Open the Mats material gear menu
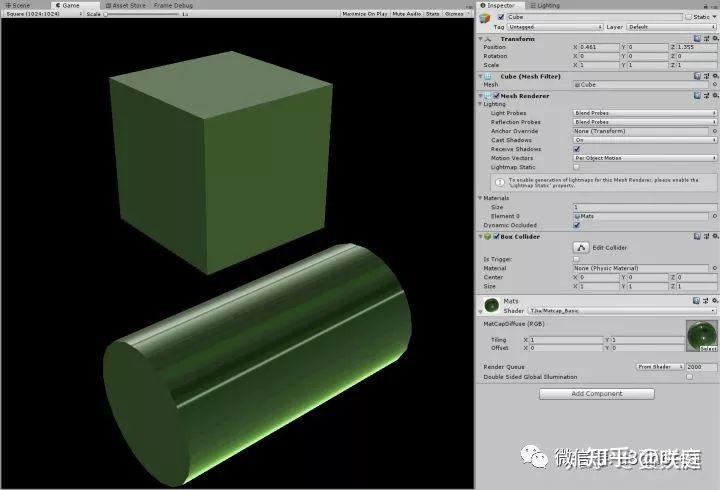Screen dimensions: 720x490 [x=715, y=300]
